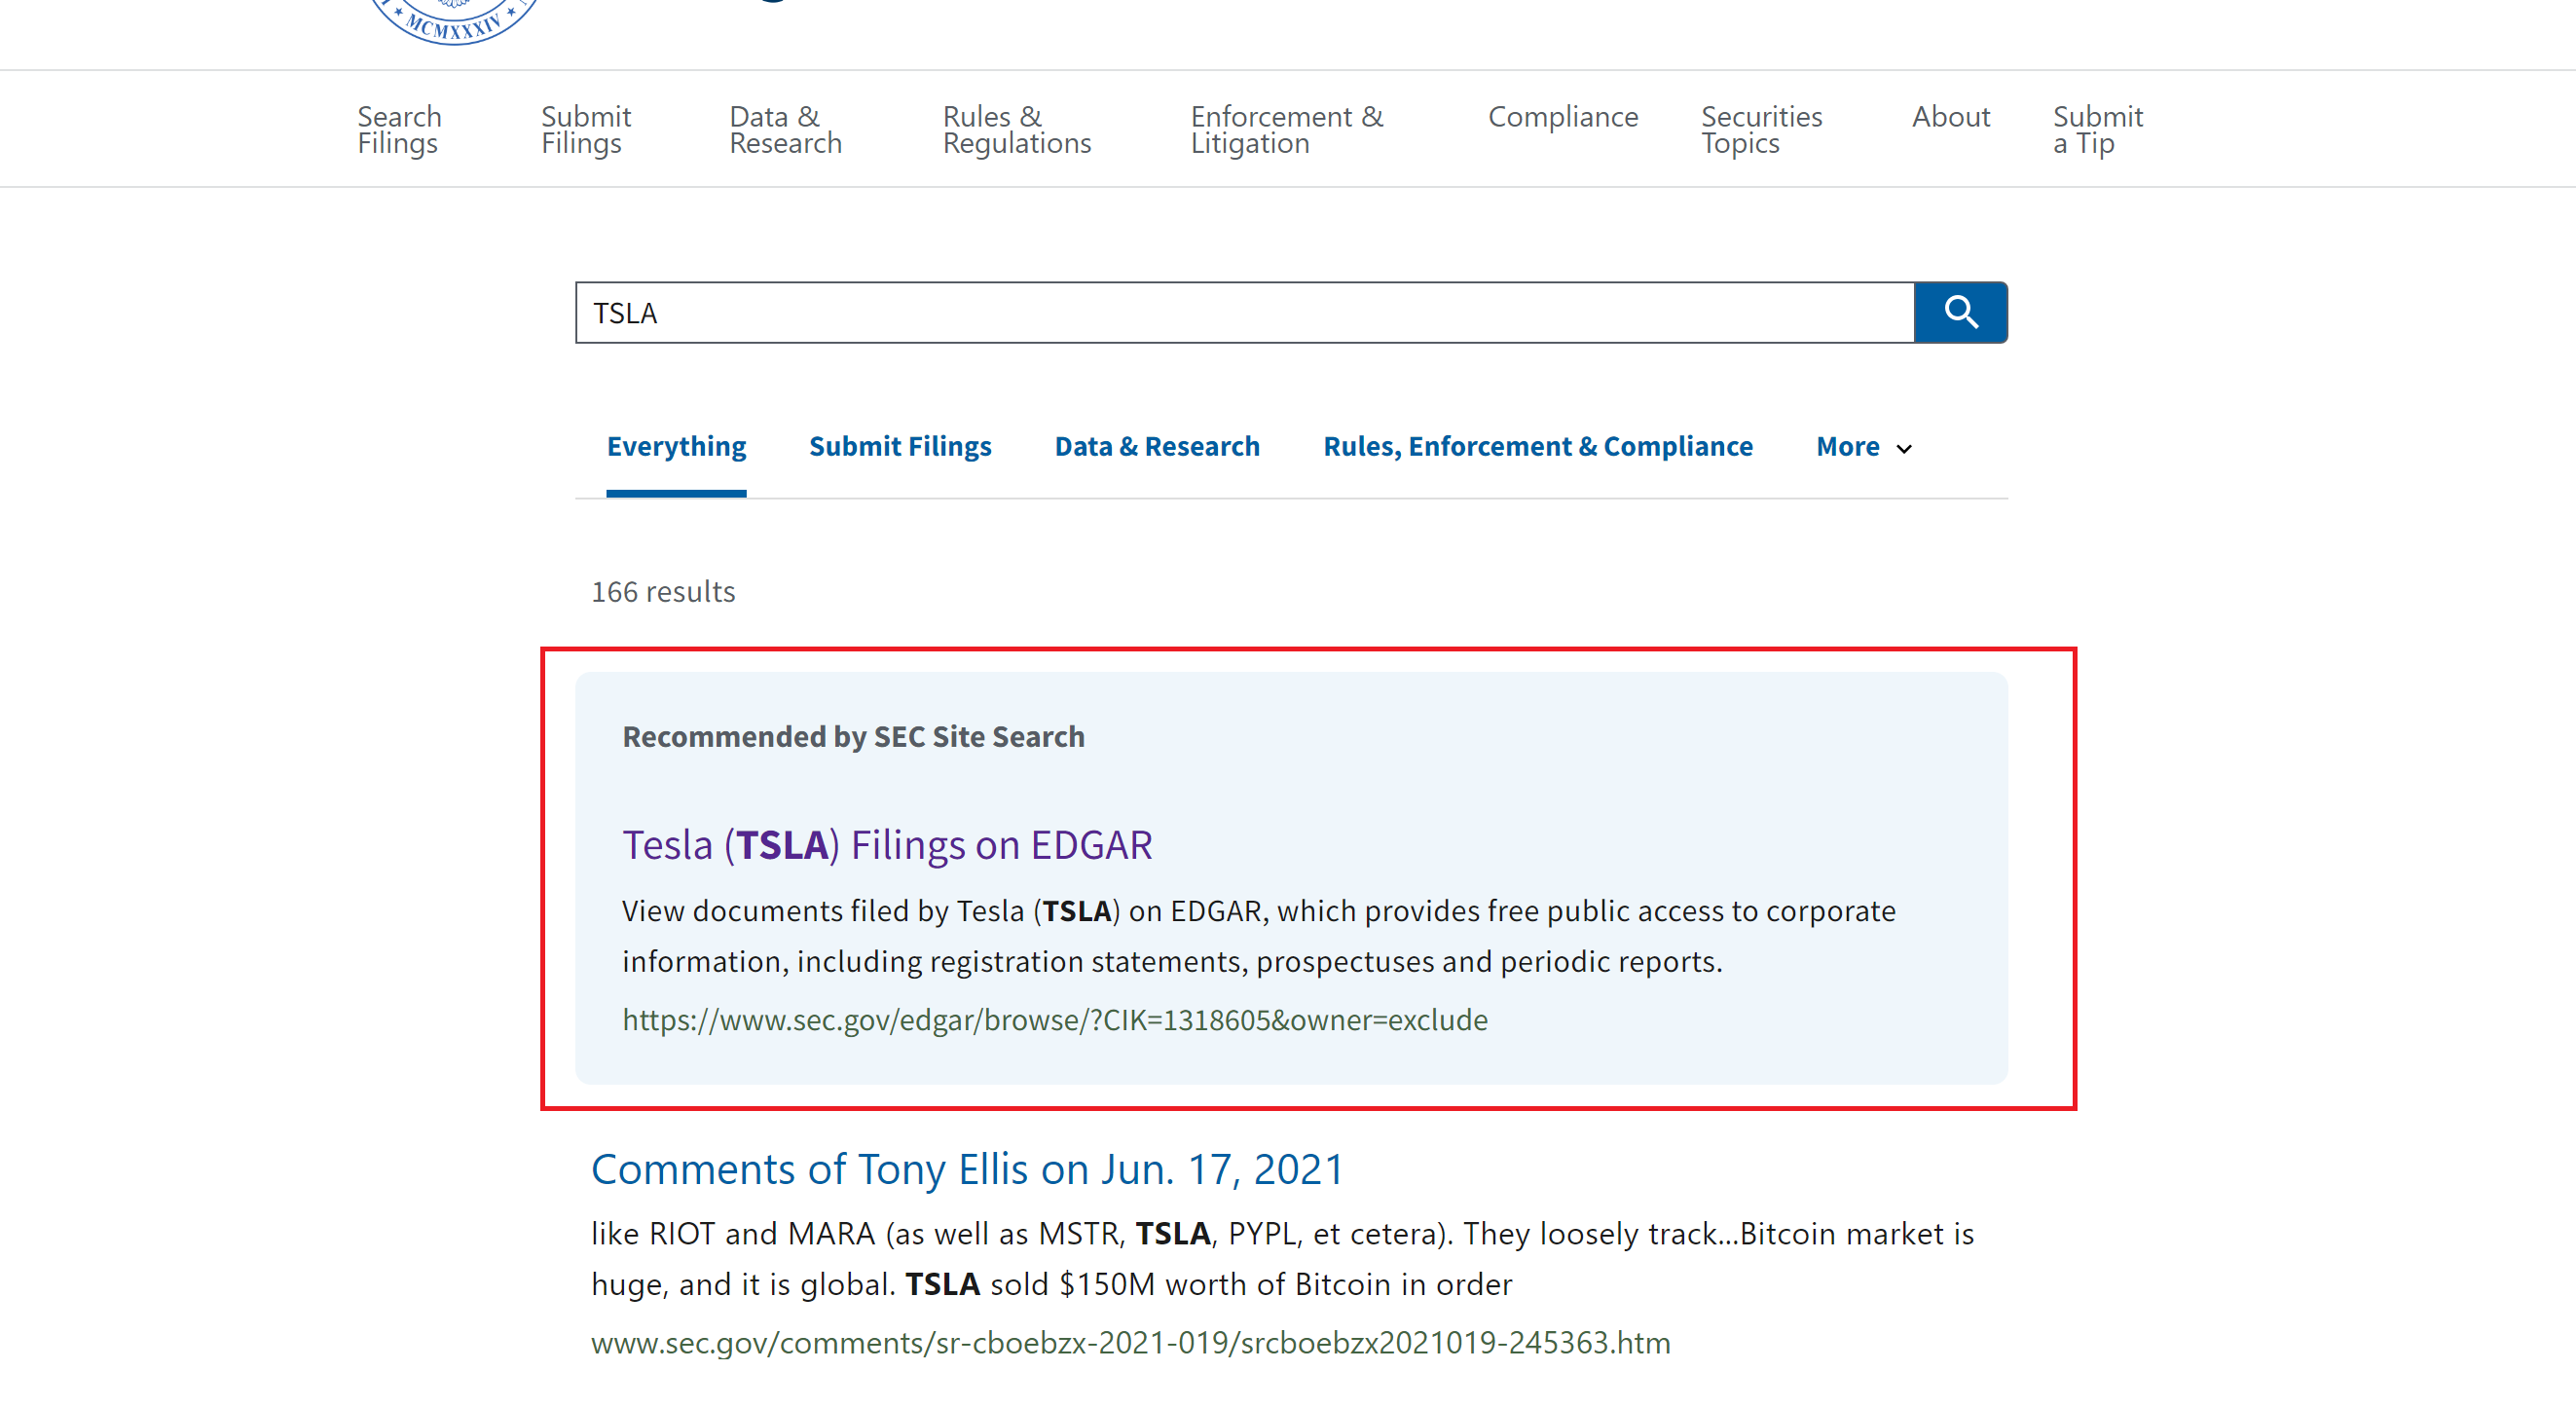Click the blue magnifier search button
2576x1408 pixels.
tap(1960, 313)
